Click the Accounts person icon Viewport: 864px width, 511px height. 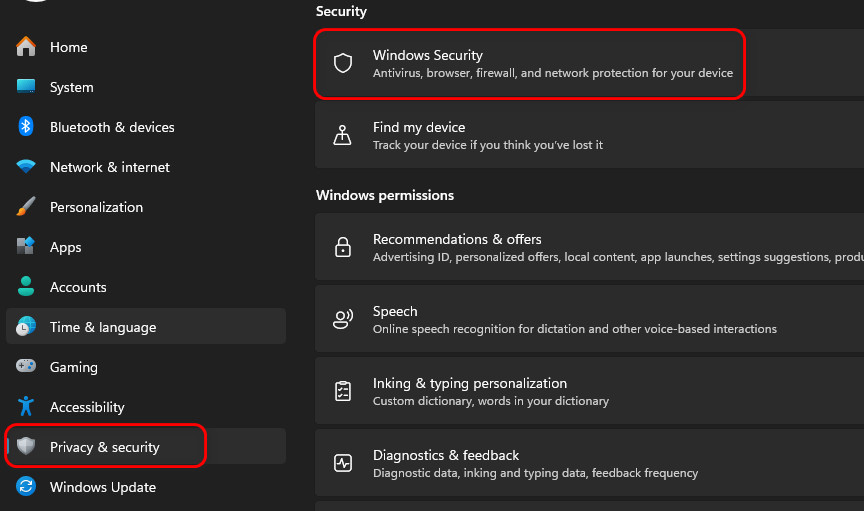pos(26,287)
